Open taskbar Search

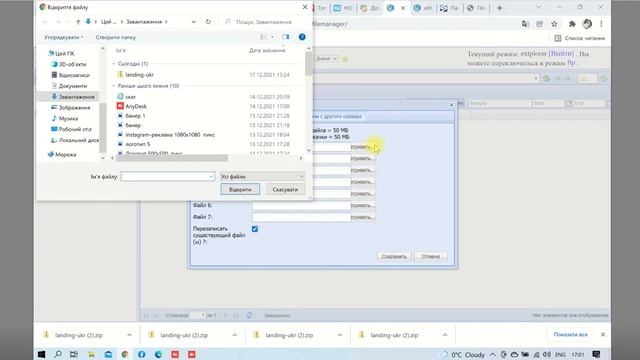click(x=58, y=354)
